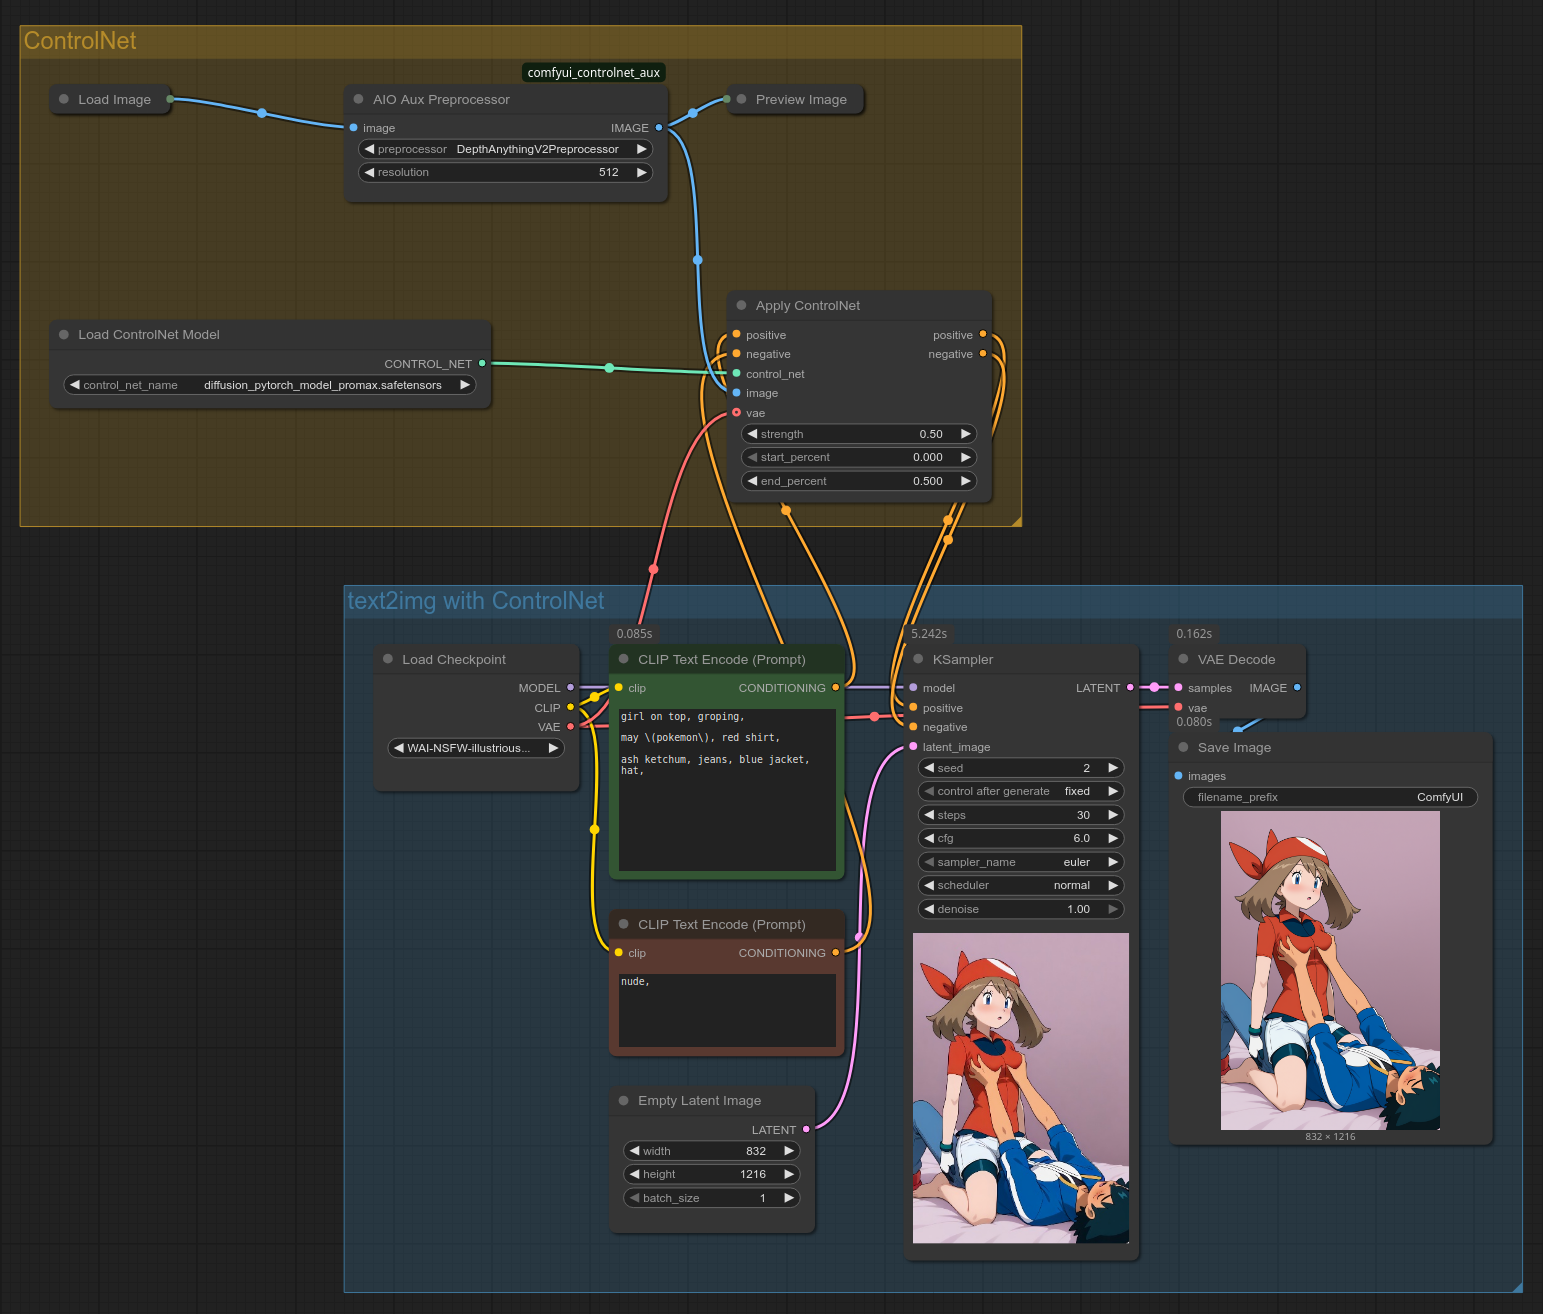Increase ControlNet strength with right arrow
The height and width of the screenshot is (1314, 1543).
[x=966, y=434]
